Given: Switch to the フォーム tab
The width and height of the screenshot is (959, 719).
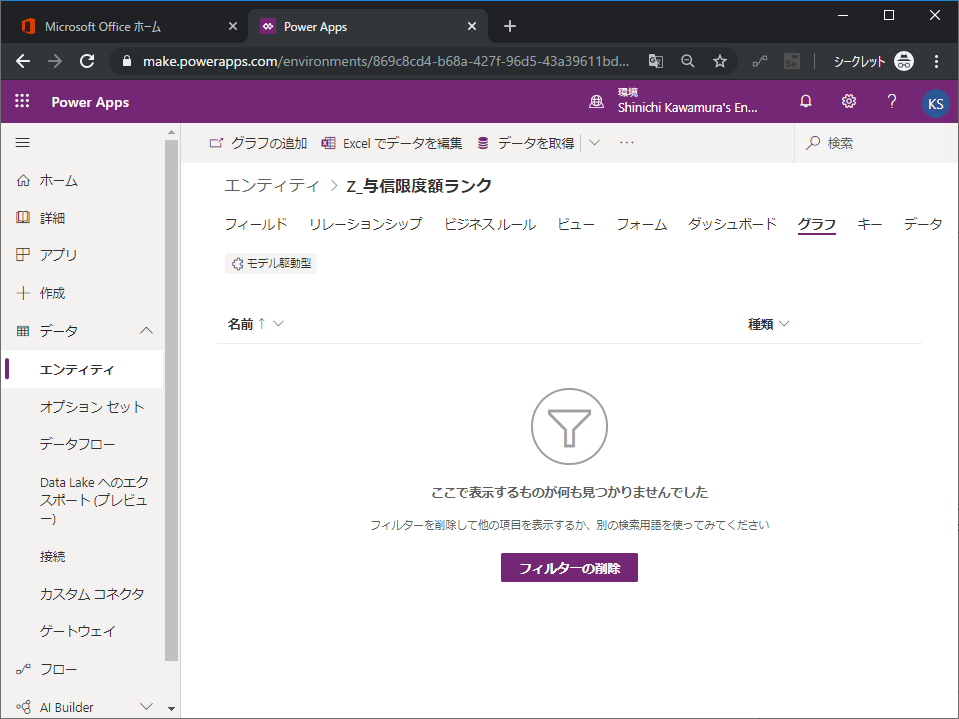Looking at the screenshot, I should 642,224.
